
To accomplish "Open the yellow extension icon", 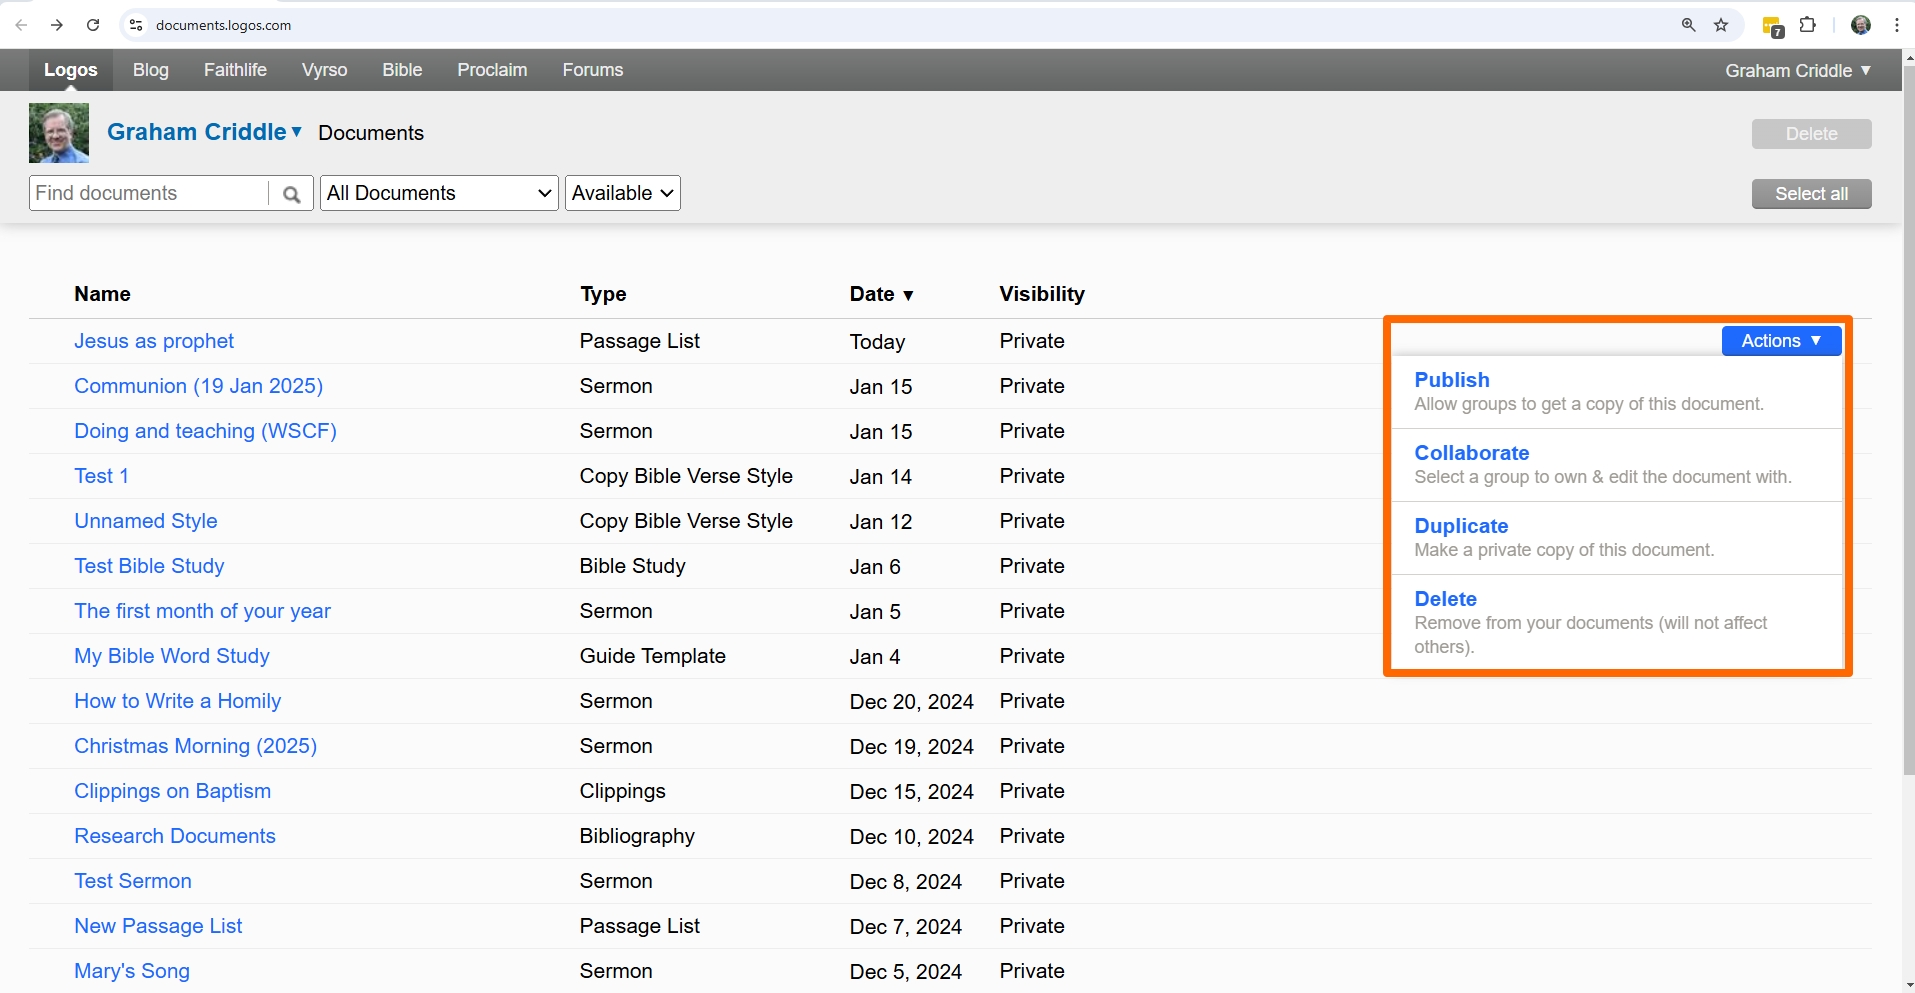I will (1773, 27).
